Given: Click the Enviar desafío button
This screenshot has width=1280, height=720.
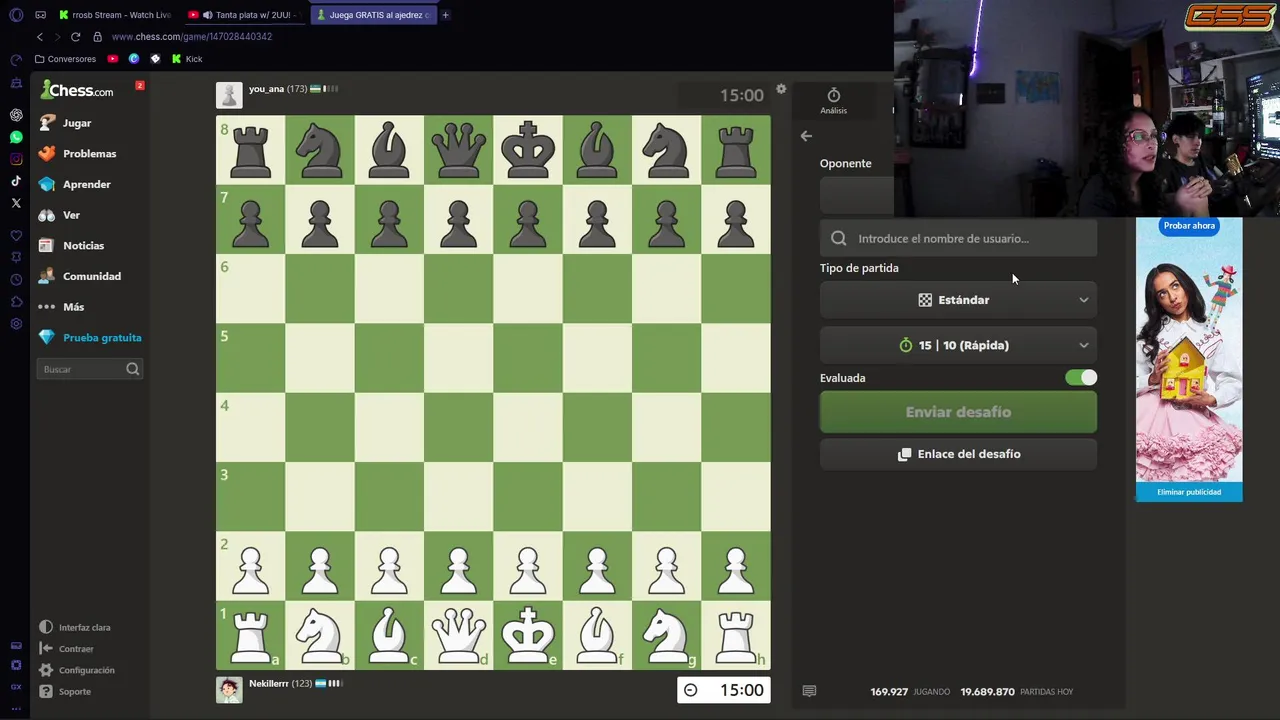Looking at the screenshot, I should (958, 412).
